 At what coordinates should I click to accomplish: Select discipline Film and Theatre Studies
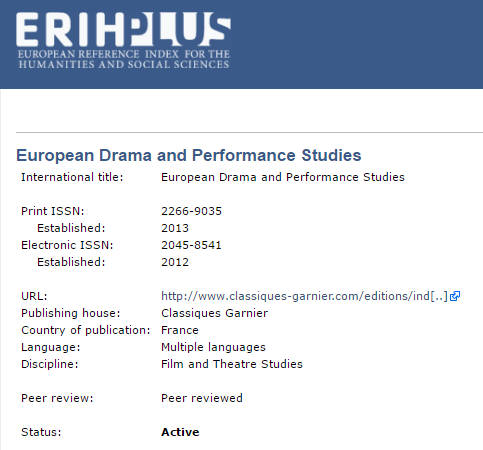(x=232, y=364)
